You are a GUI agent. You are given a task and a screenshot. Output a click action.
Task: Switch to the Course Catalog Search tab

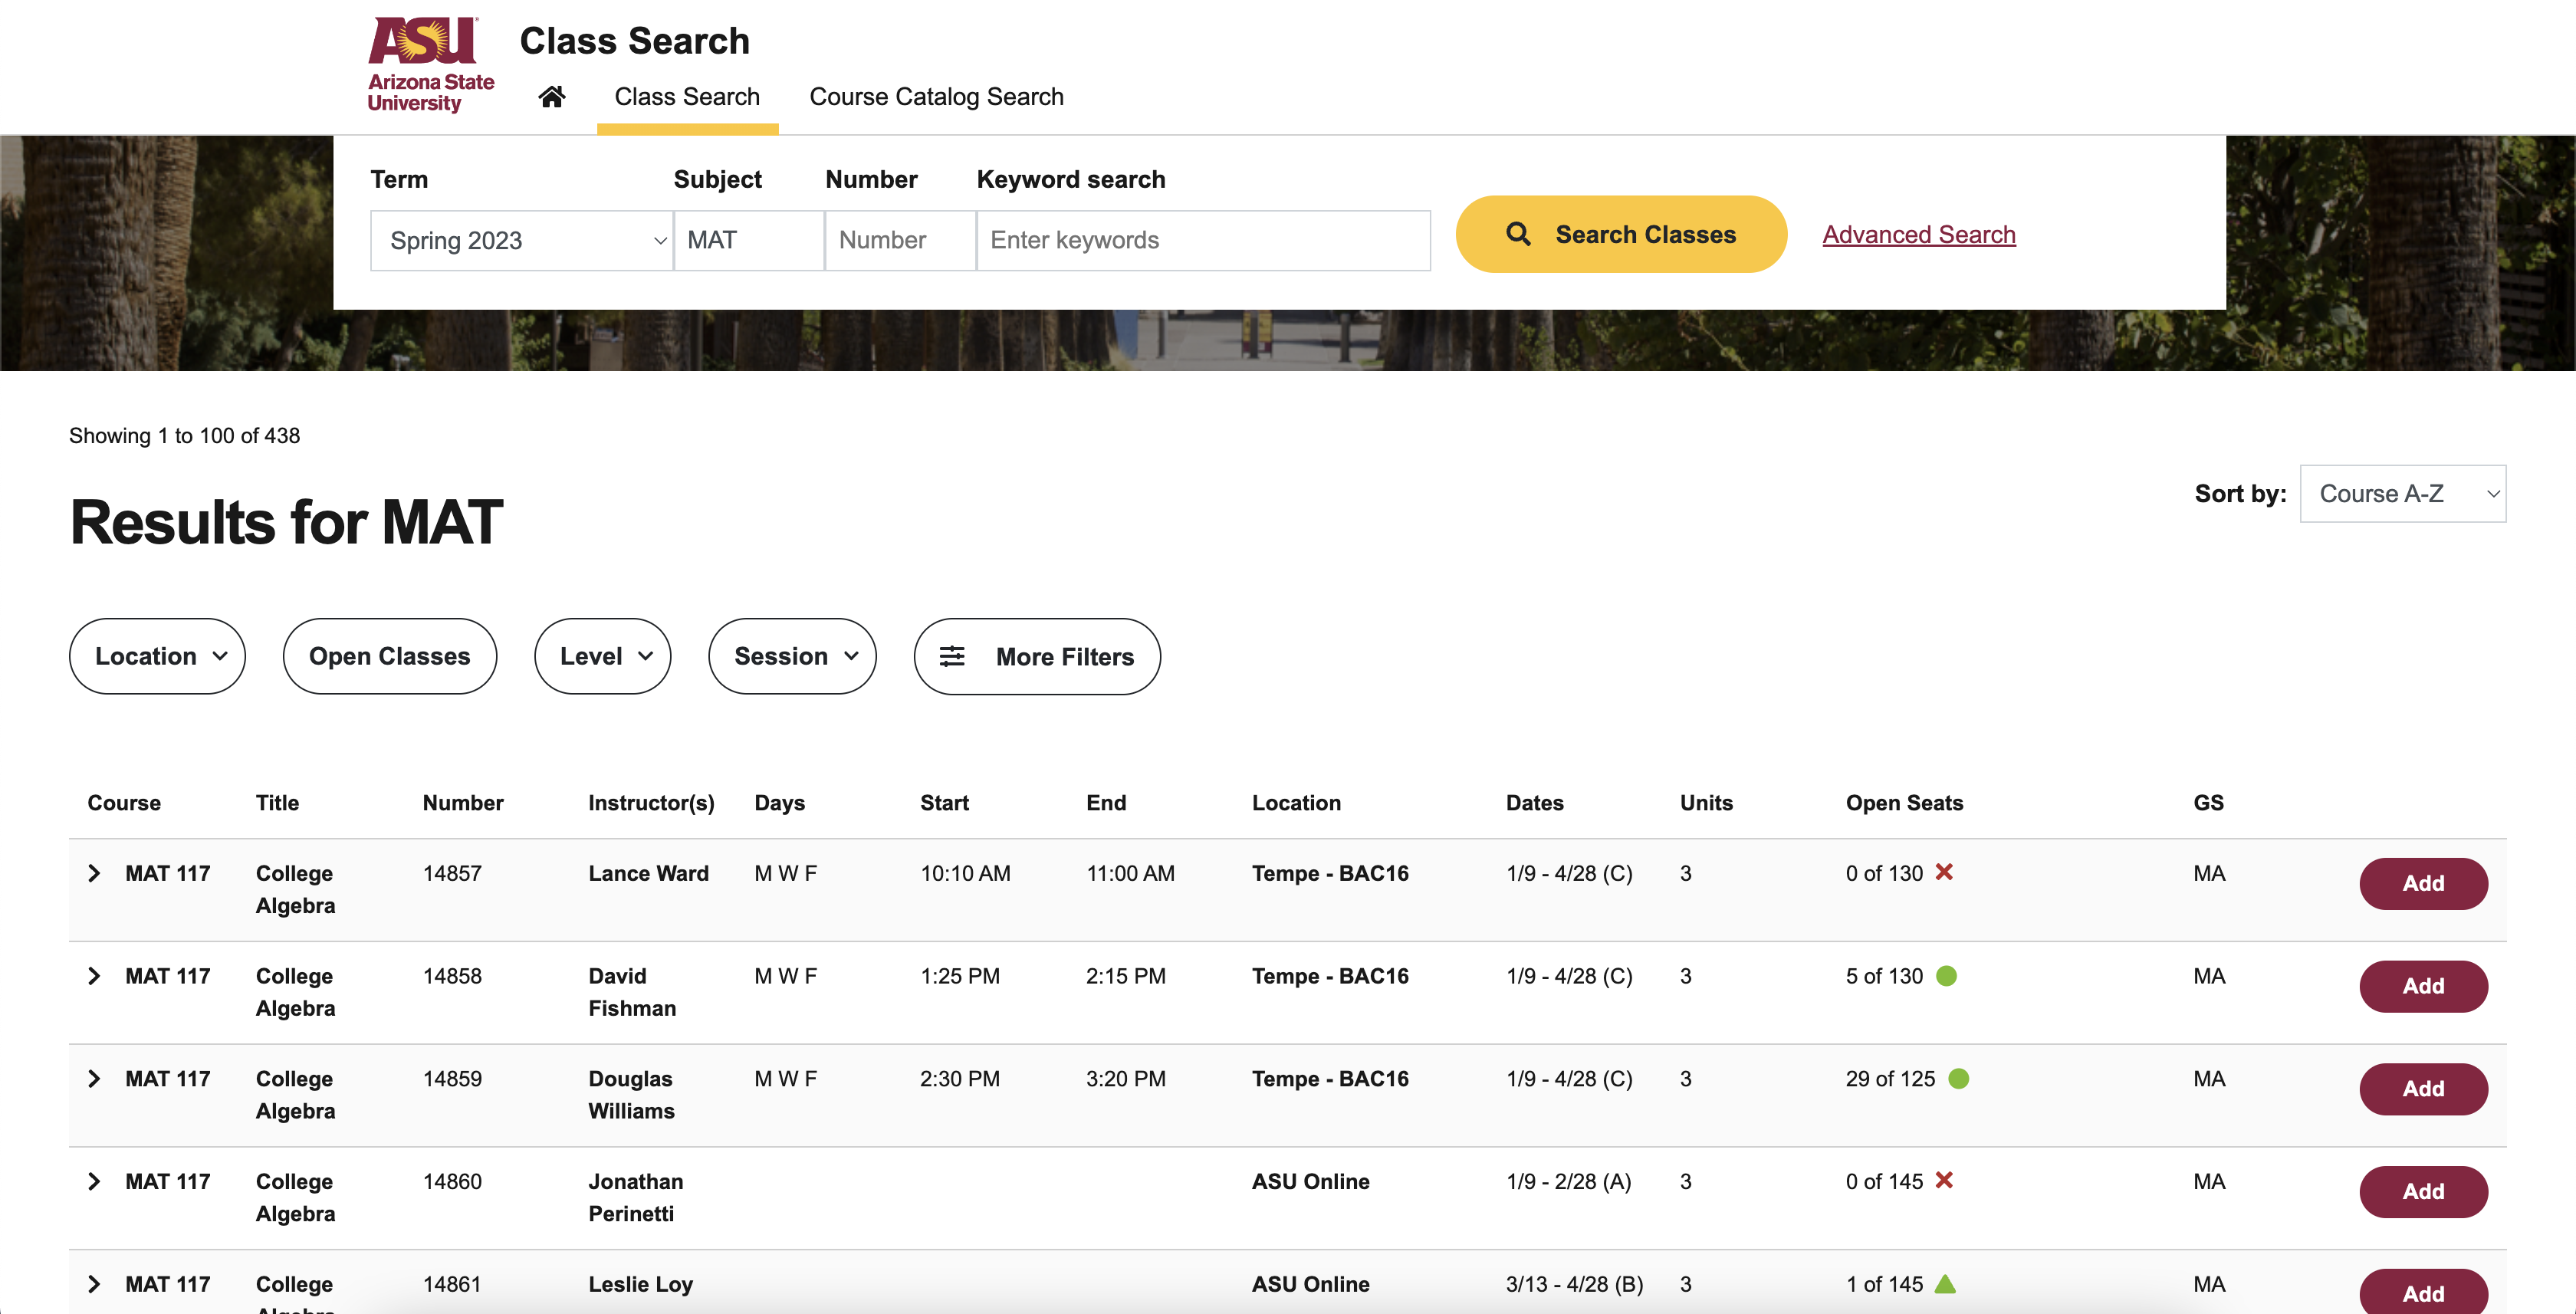(x=936, y=97)
